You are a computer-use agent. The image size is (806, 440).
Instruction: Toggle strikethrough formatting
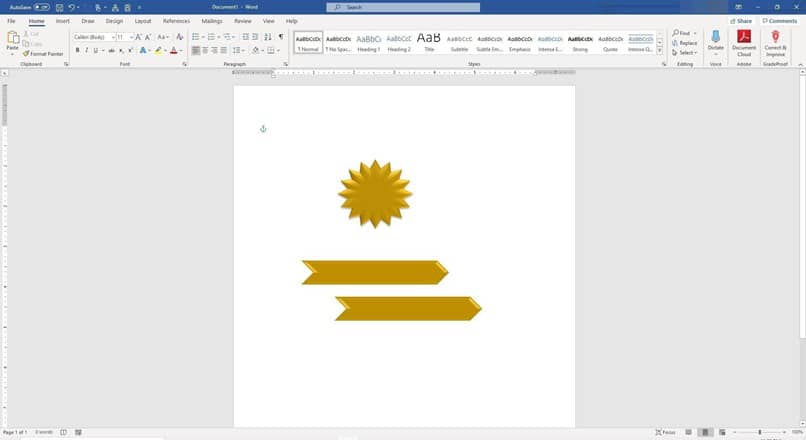tap(112, 50)
